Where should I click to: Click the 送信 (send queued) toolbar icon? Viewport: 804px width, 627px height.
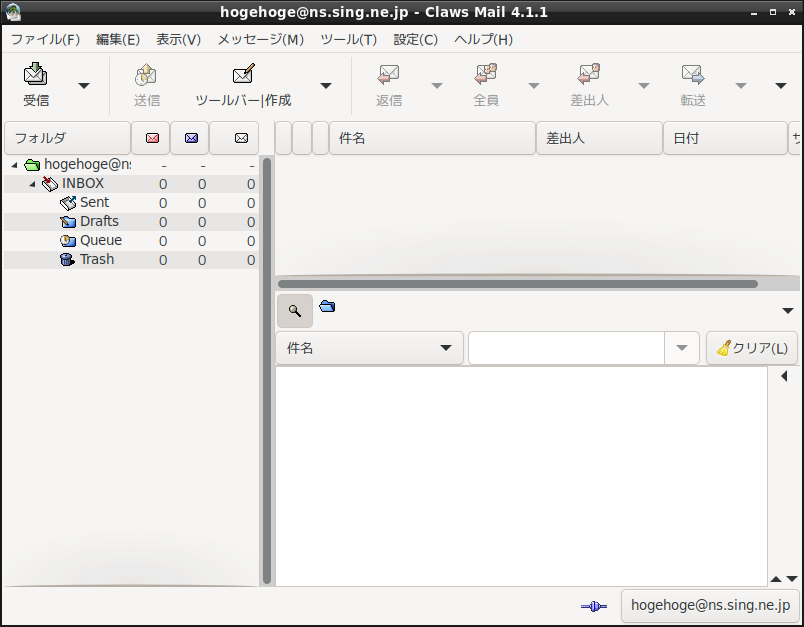pyautogui.click(x=146, y=74)
